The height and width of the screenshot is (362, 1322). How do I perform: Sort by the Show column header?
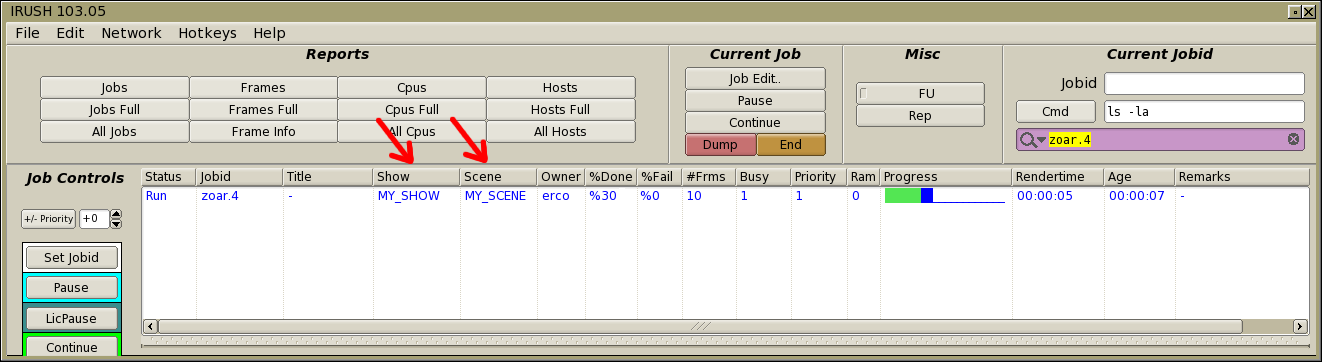(x=416, y=177)
